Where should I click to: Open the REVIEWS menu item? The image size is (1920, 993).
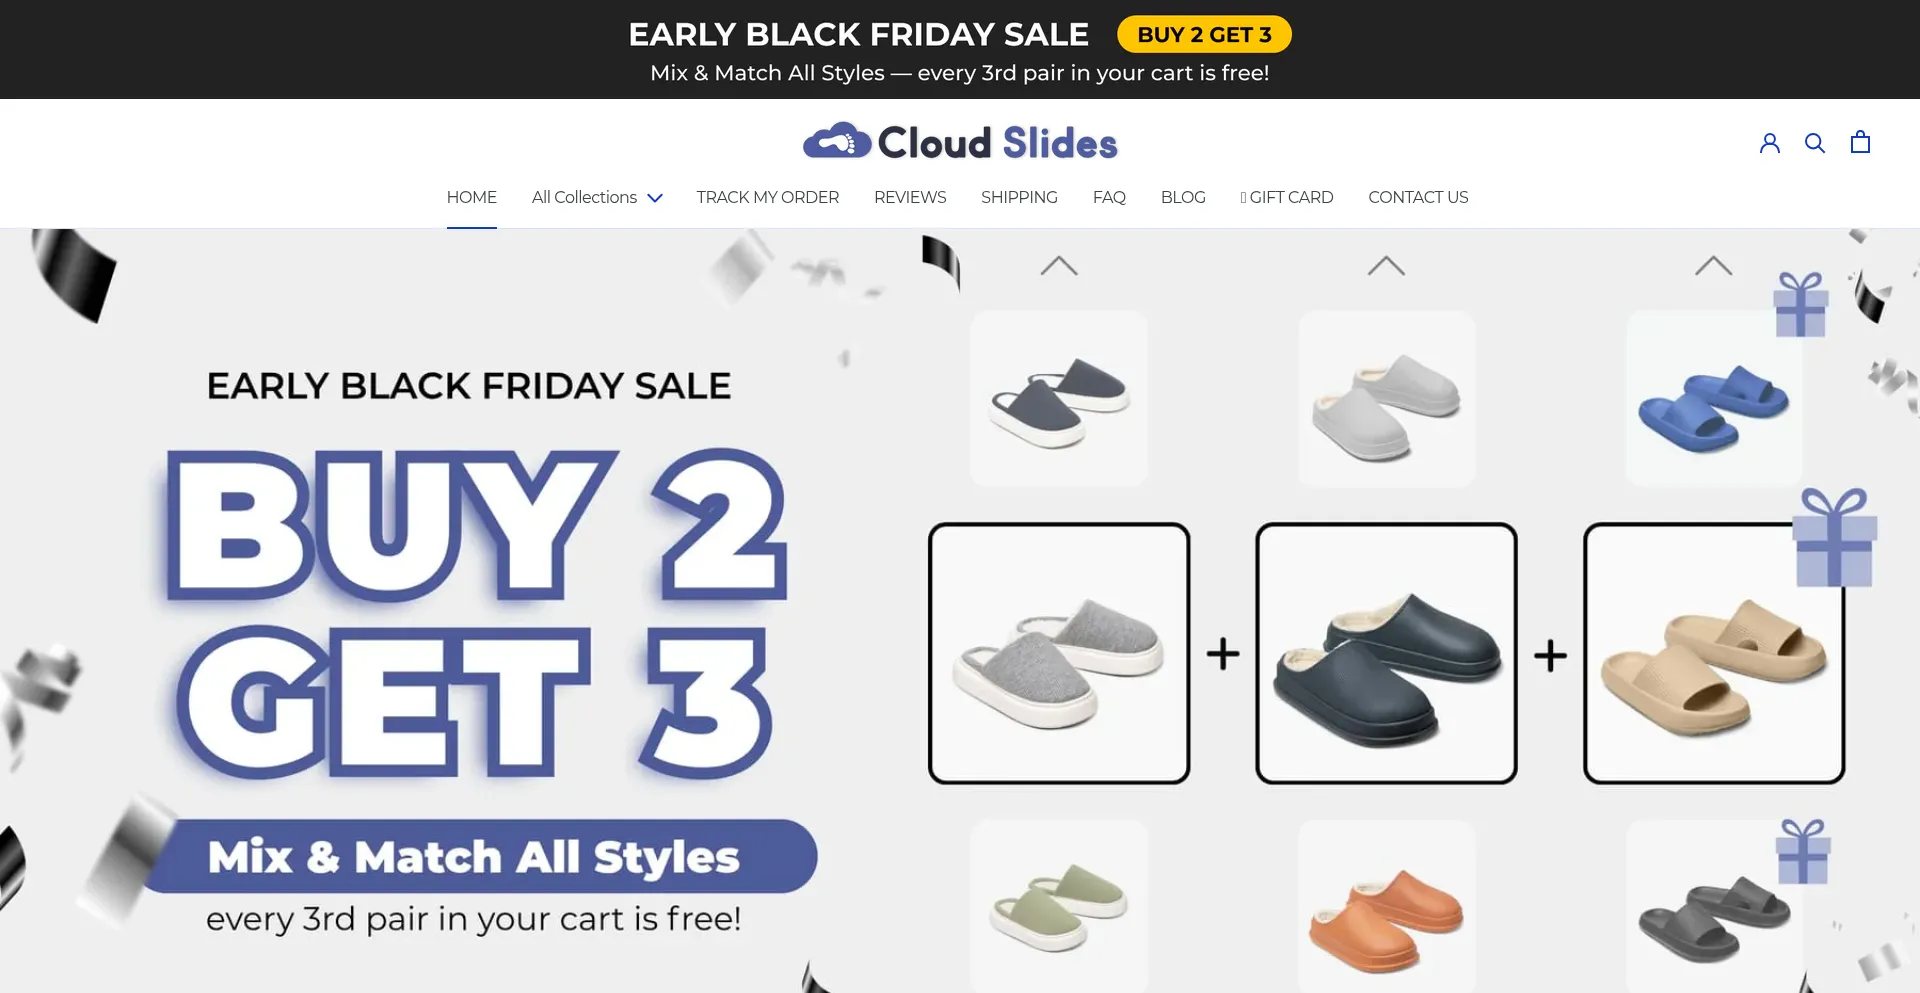point(909,197)
